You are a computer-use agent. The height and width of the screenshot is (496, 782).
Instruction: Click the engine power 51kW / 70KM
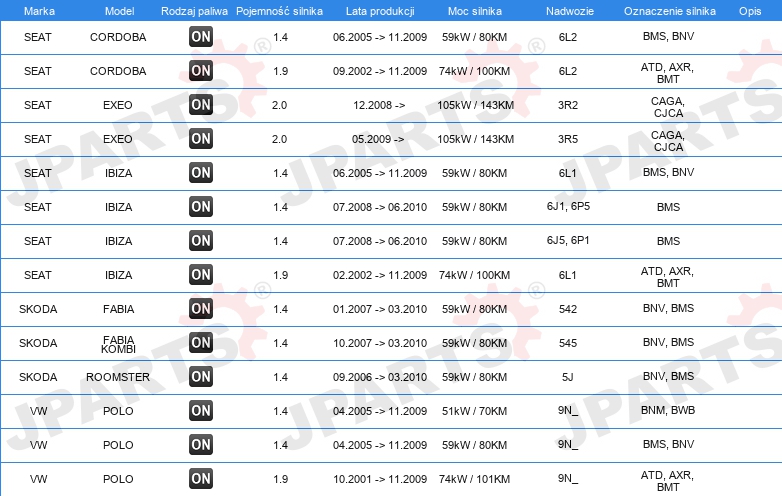pyautogui.click(x=474, y=411)
